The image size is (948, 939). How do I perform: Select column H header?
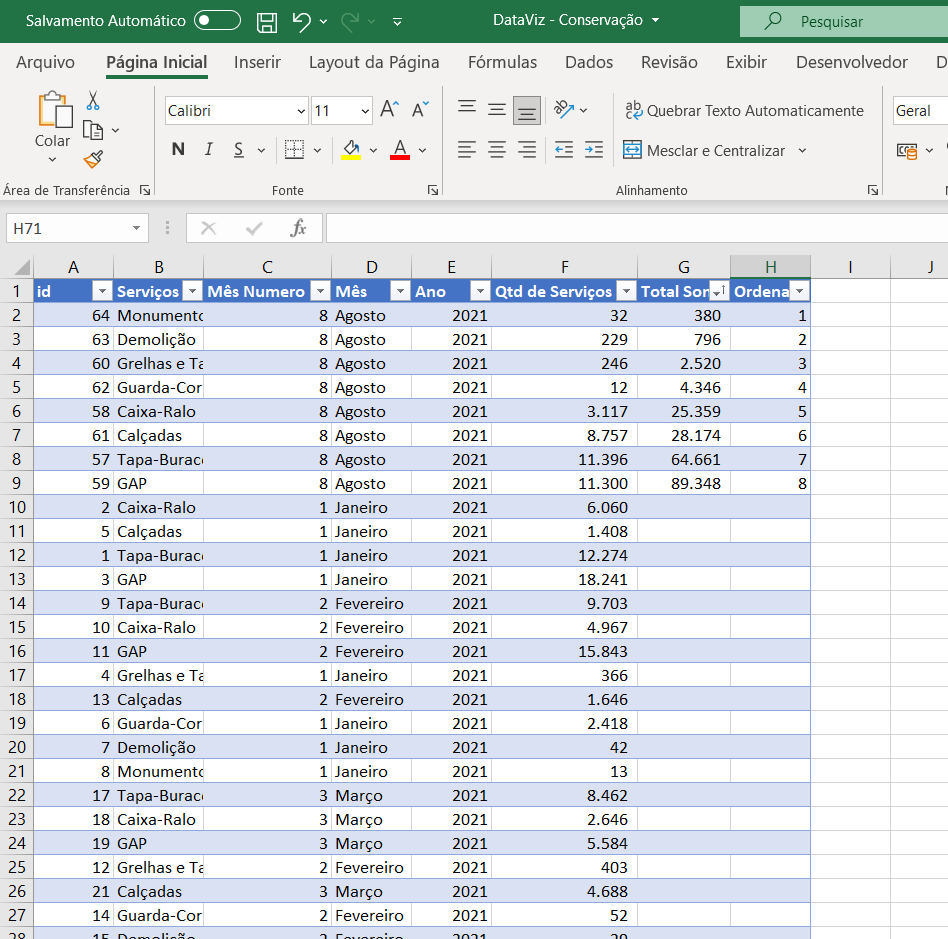[x=770, y=267]
